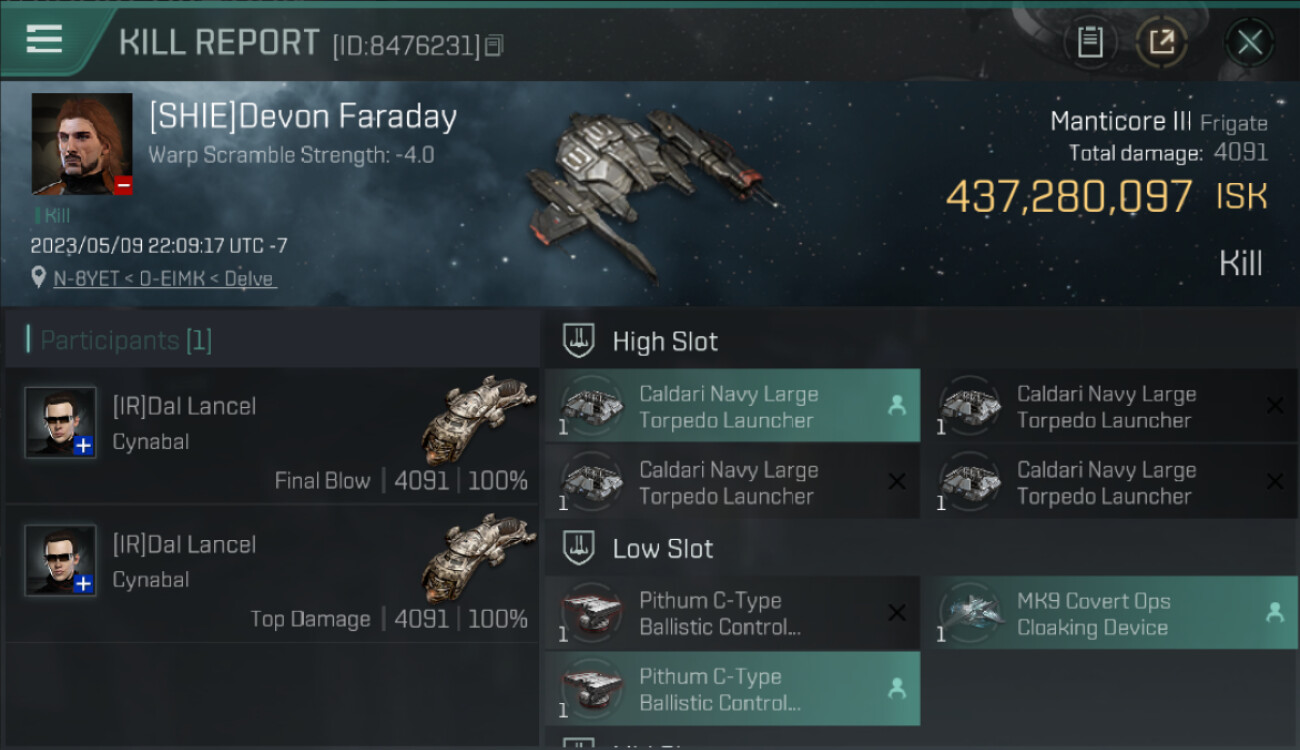Copy the kill report ID
The image size is (1300, 750).
click(x=494, y=46)
